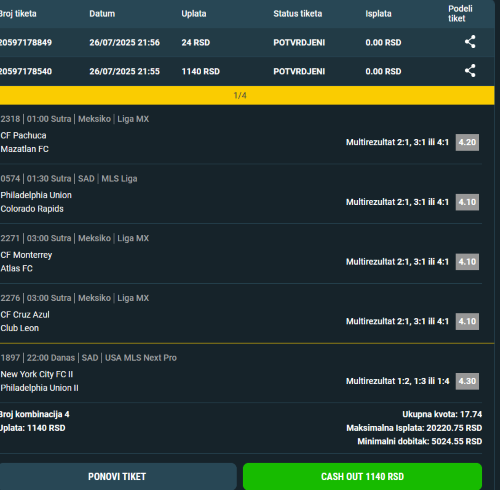500x490 pixels.
Task: Click the 4.20 odds box for Pachuca
Action: pos(467,142)
